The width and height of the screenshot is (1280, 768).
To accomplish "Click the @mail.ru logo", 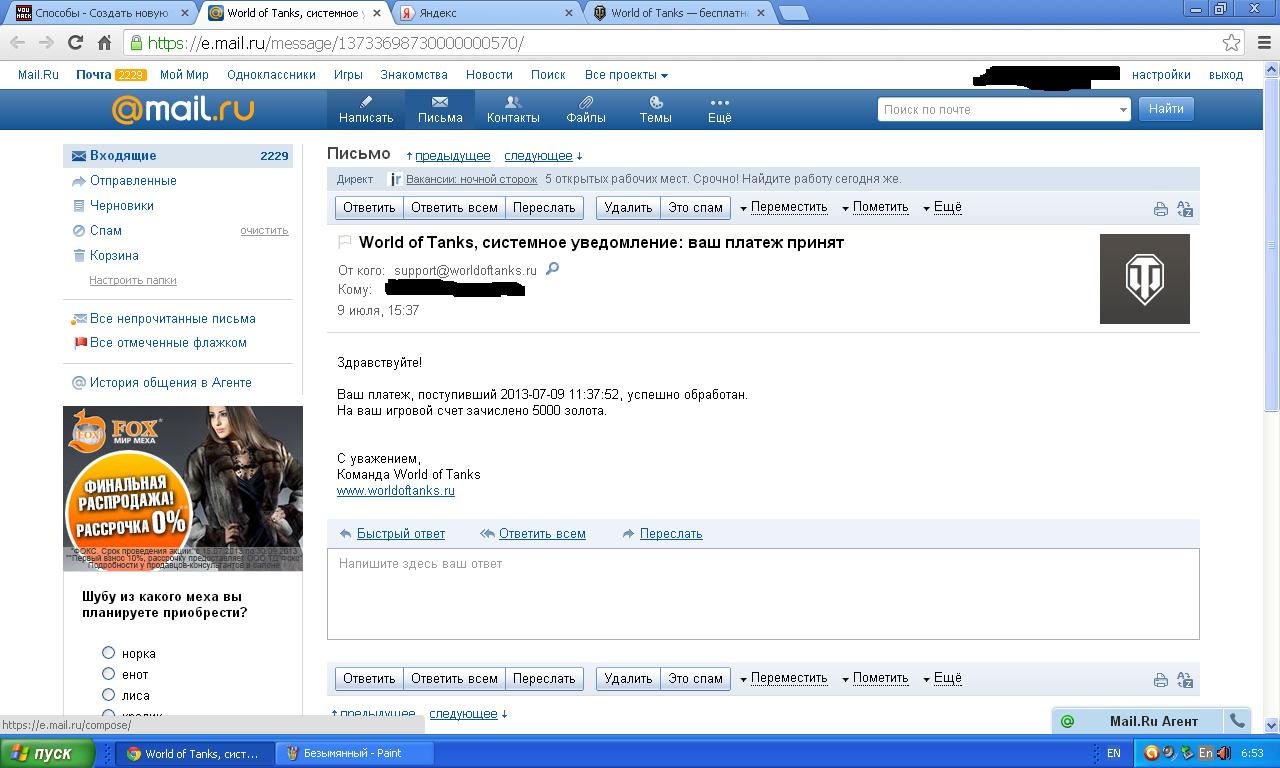I will 183,109.
